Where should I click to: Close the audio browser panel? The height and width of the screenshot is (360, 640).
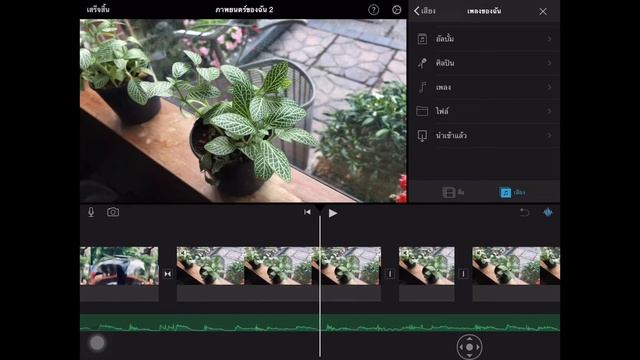[x=543, y=11]
